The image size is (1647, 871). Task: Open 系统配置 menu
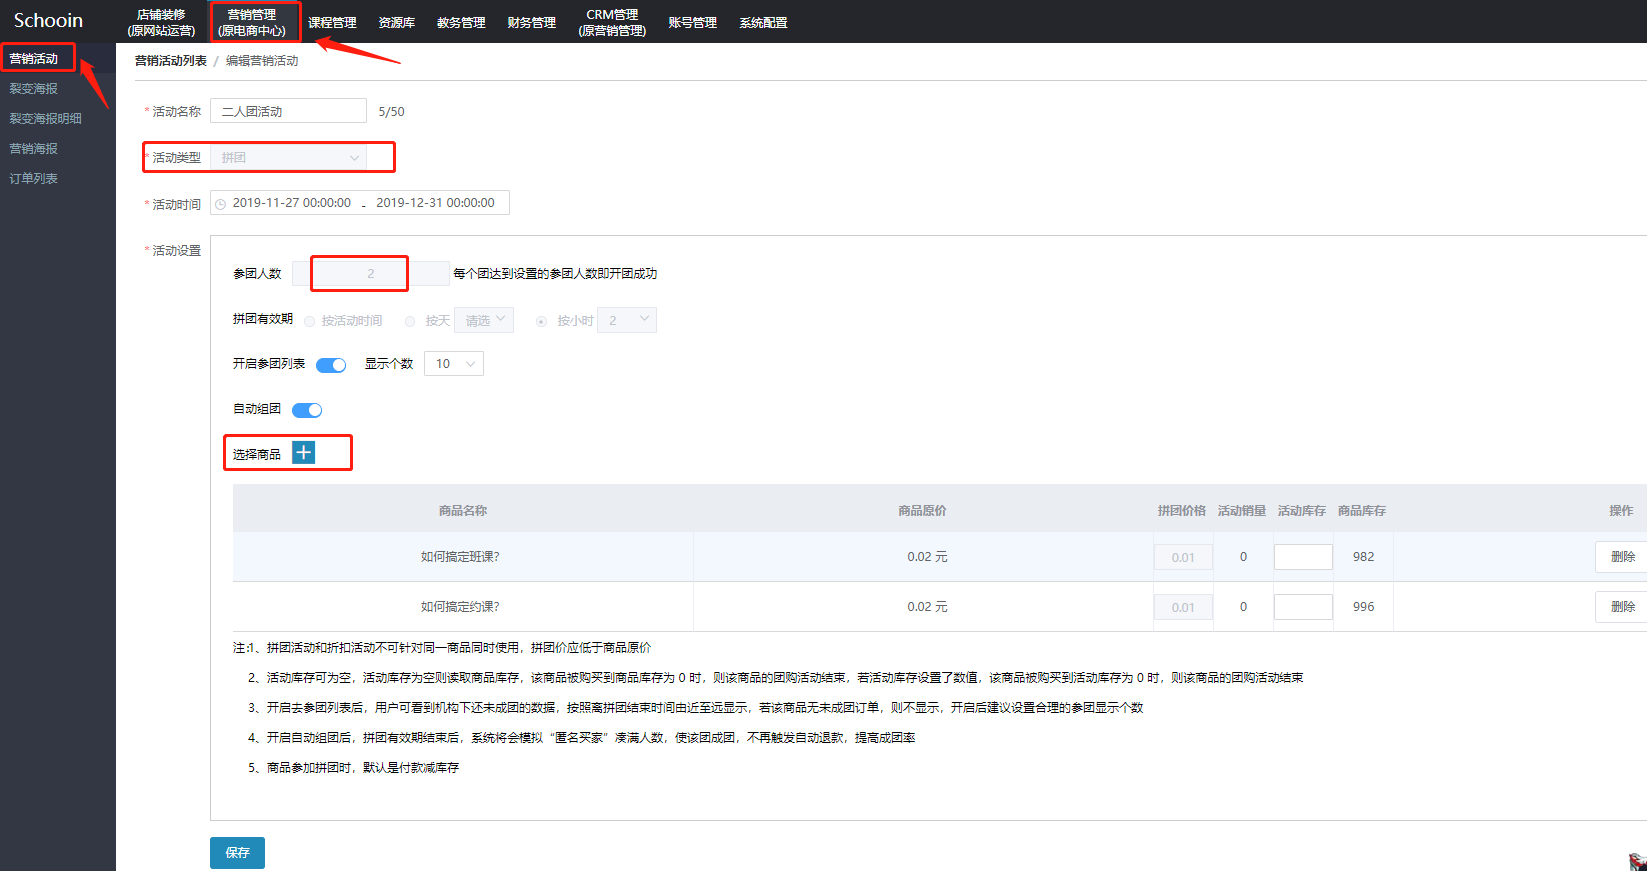763,22
